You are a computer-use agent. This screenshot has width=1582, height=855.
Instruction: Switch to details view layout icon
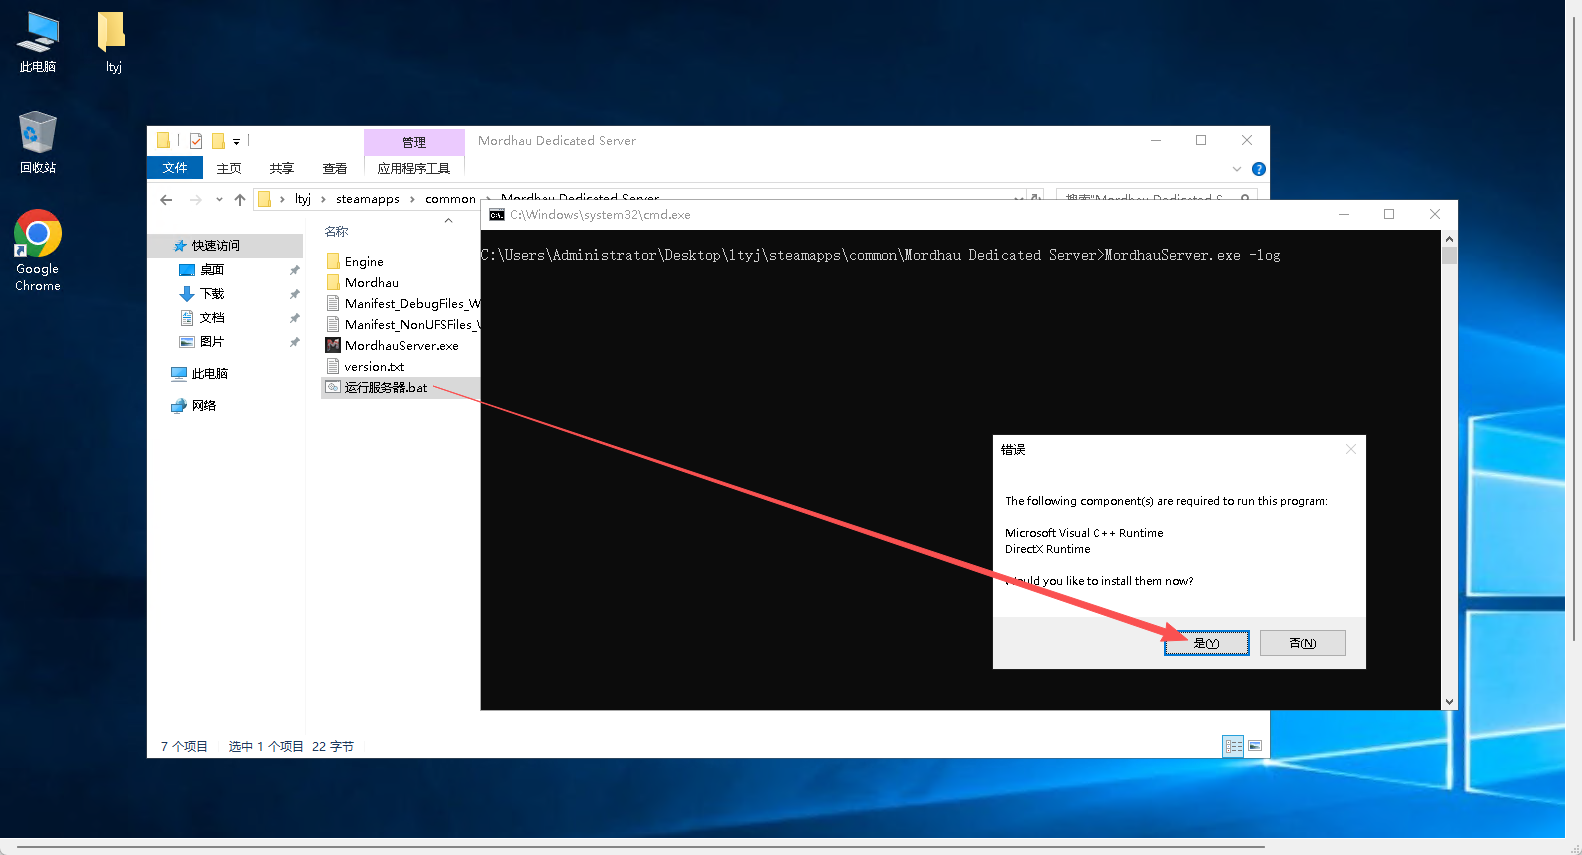point(1233,746)
